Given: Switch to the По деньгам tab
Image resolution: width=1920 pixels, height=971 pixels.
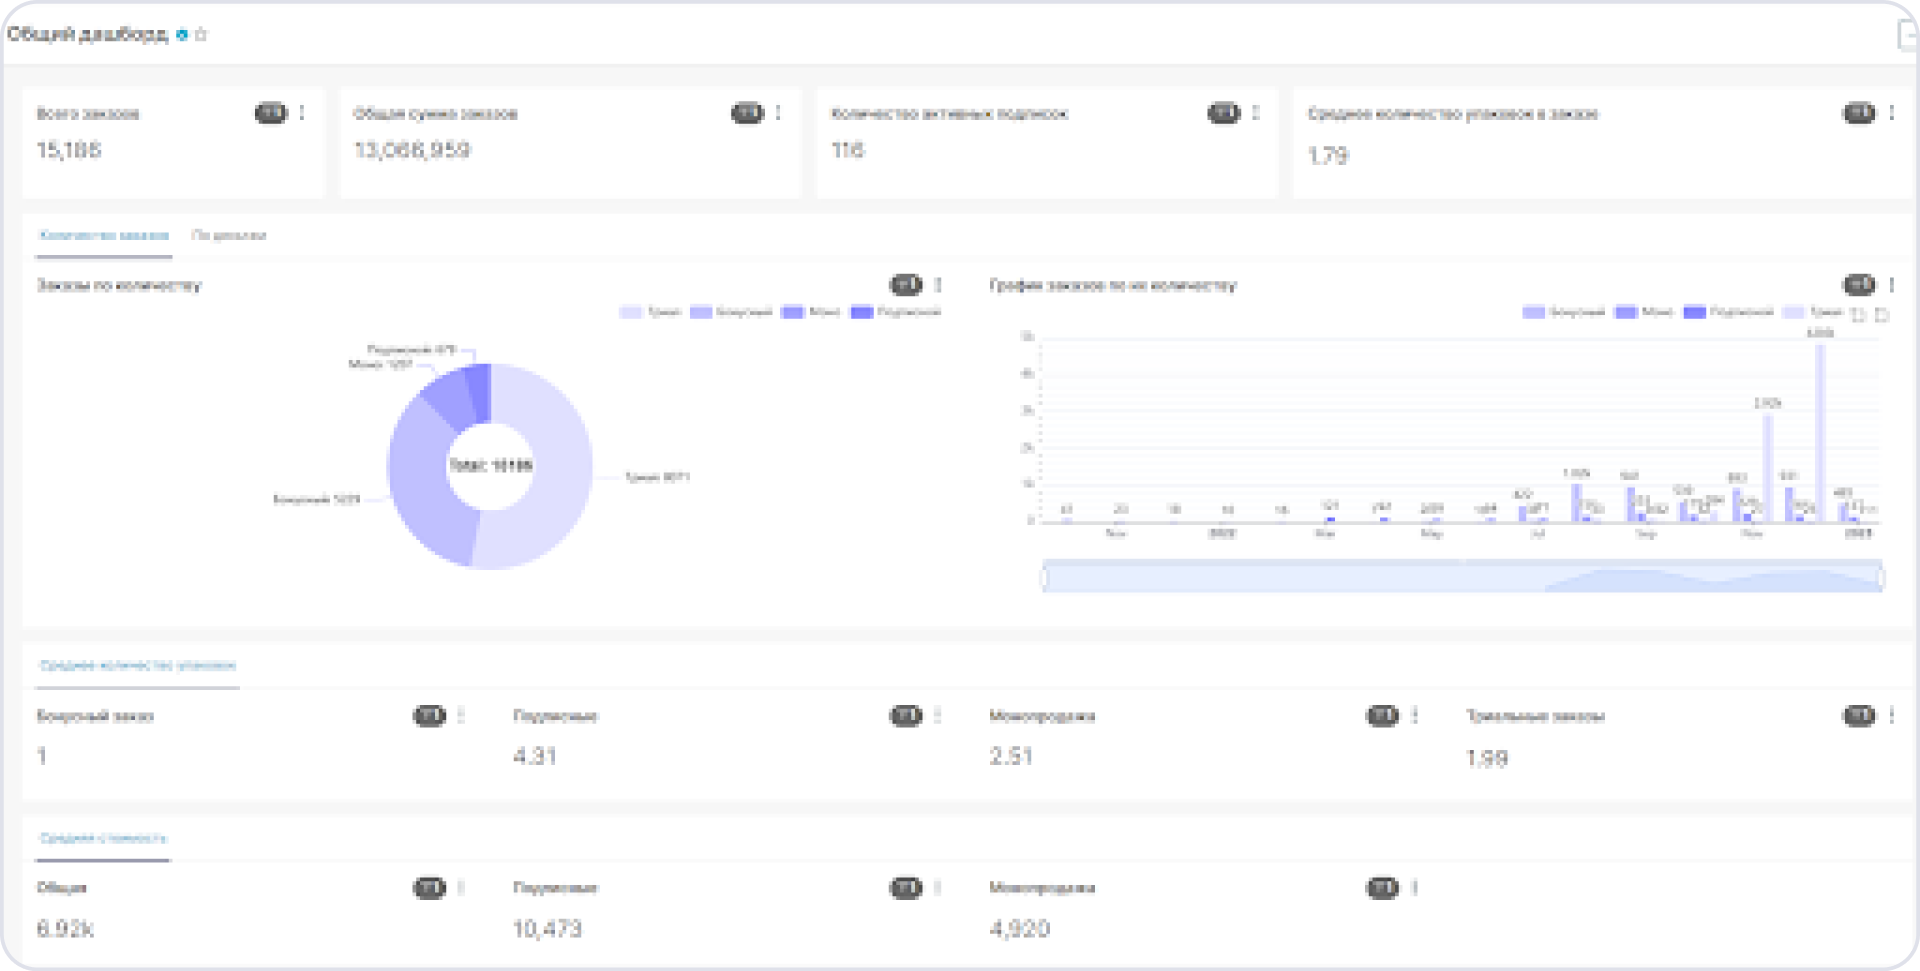Looking at the screenshot, I should tap(229, 236).
